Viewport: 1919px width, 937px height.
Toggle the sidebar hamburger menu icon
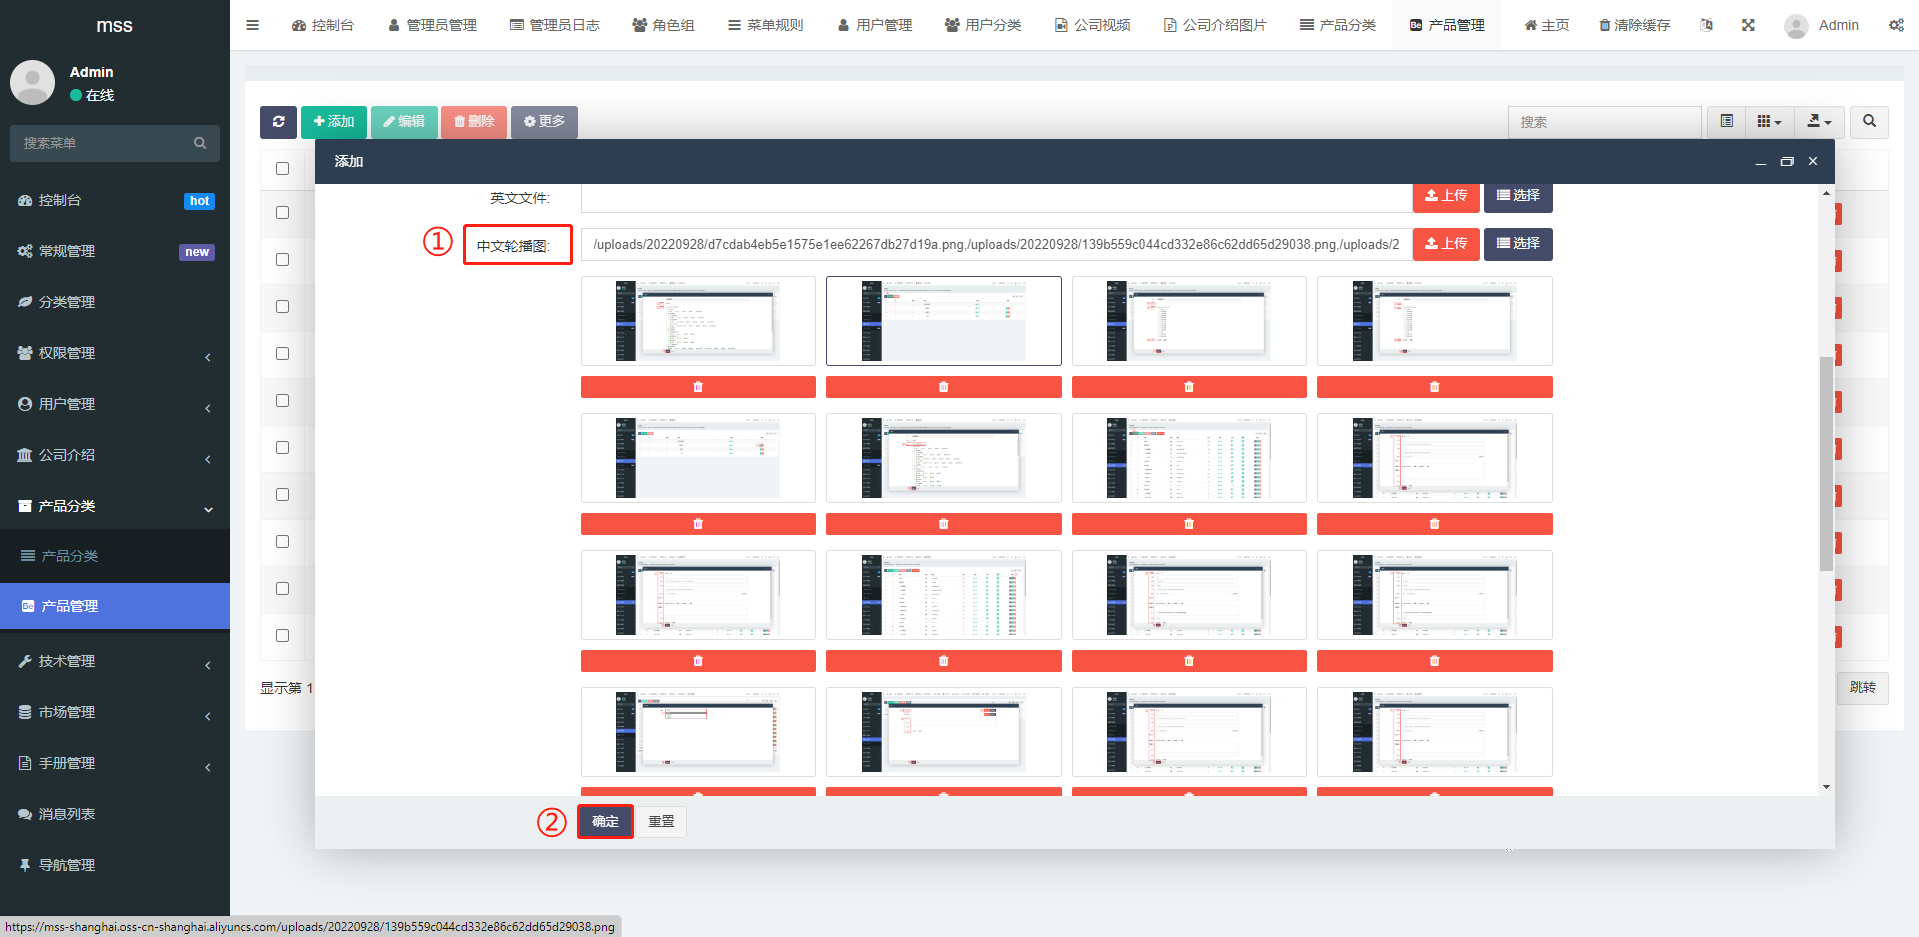click(x=252, y=25)
